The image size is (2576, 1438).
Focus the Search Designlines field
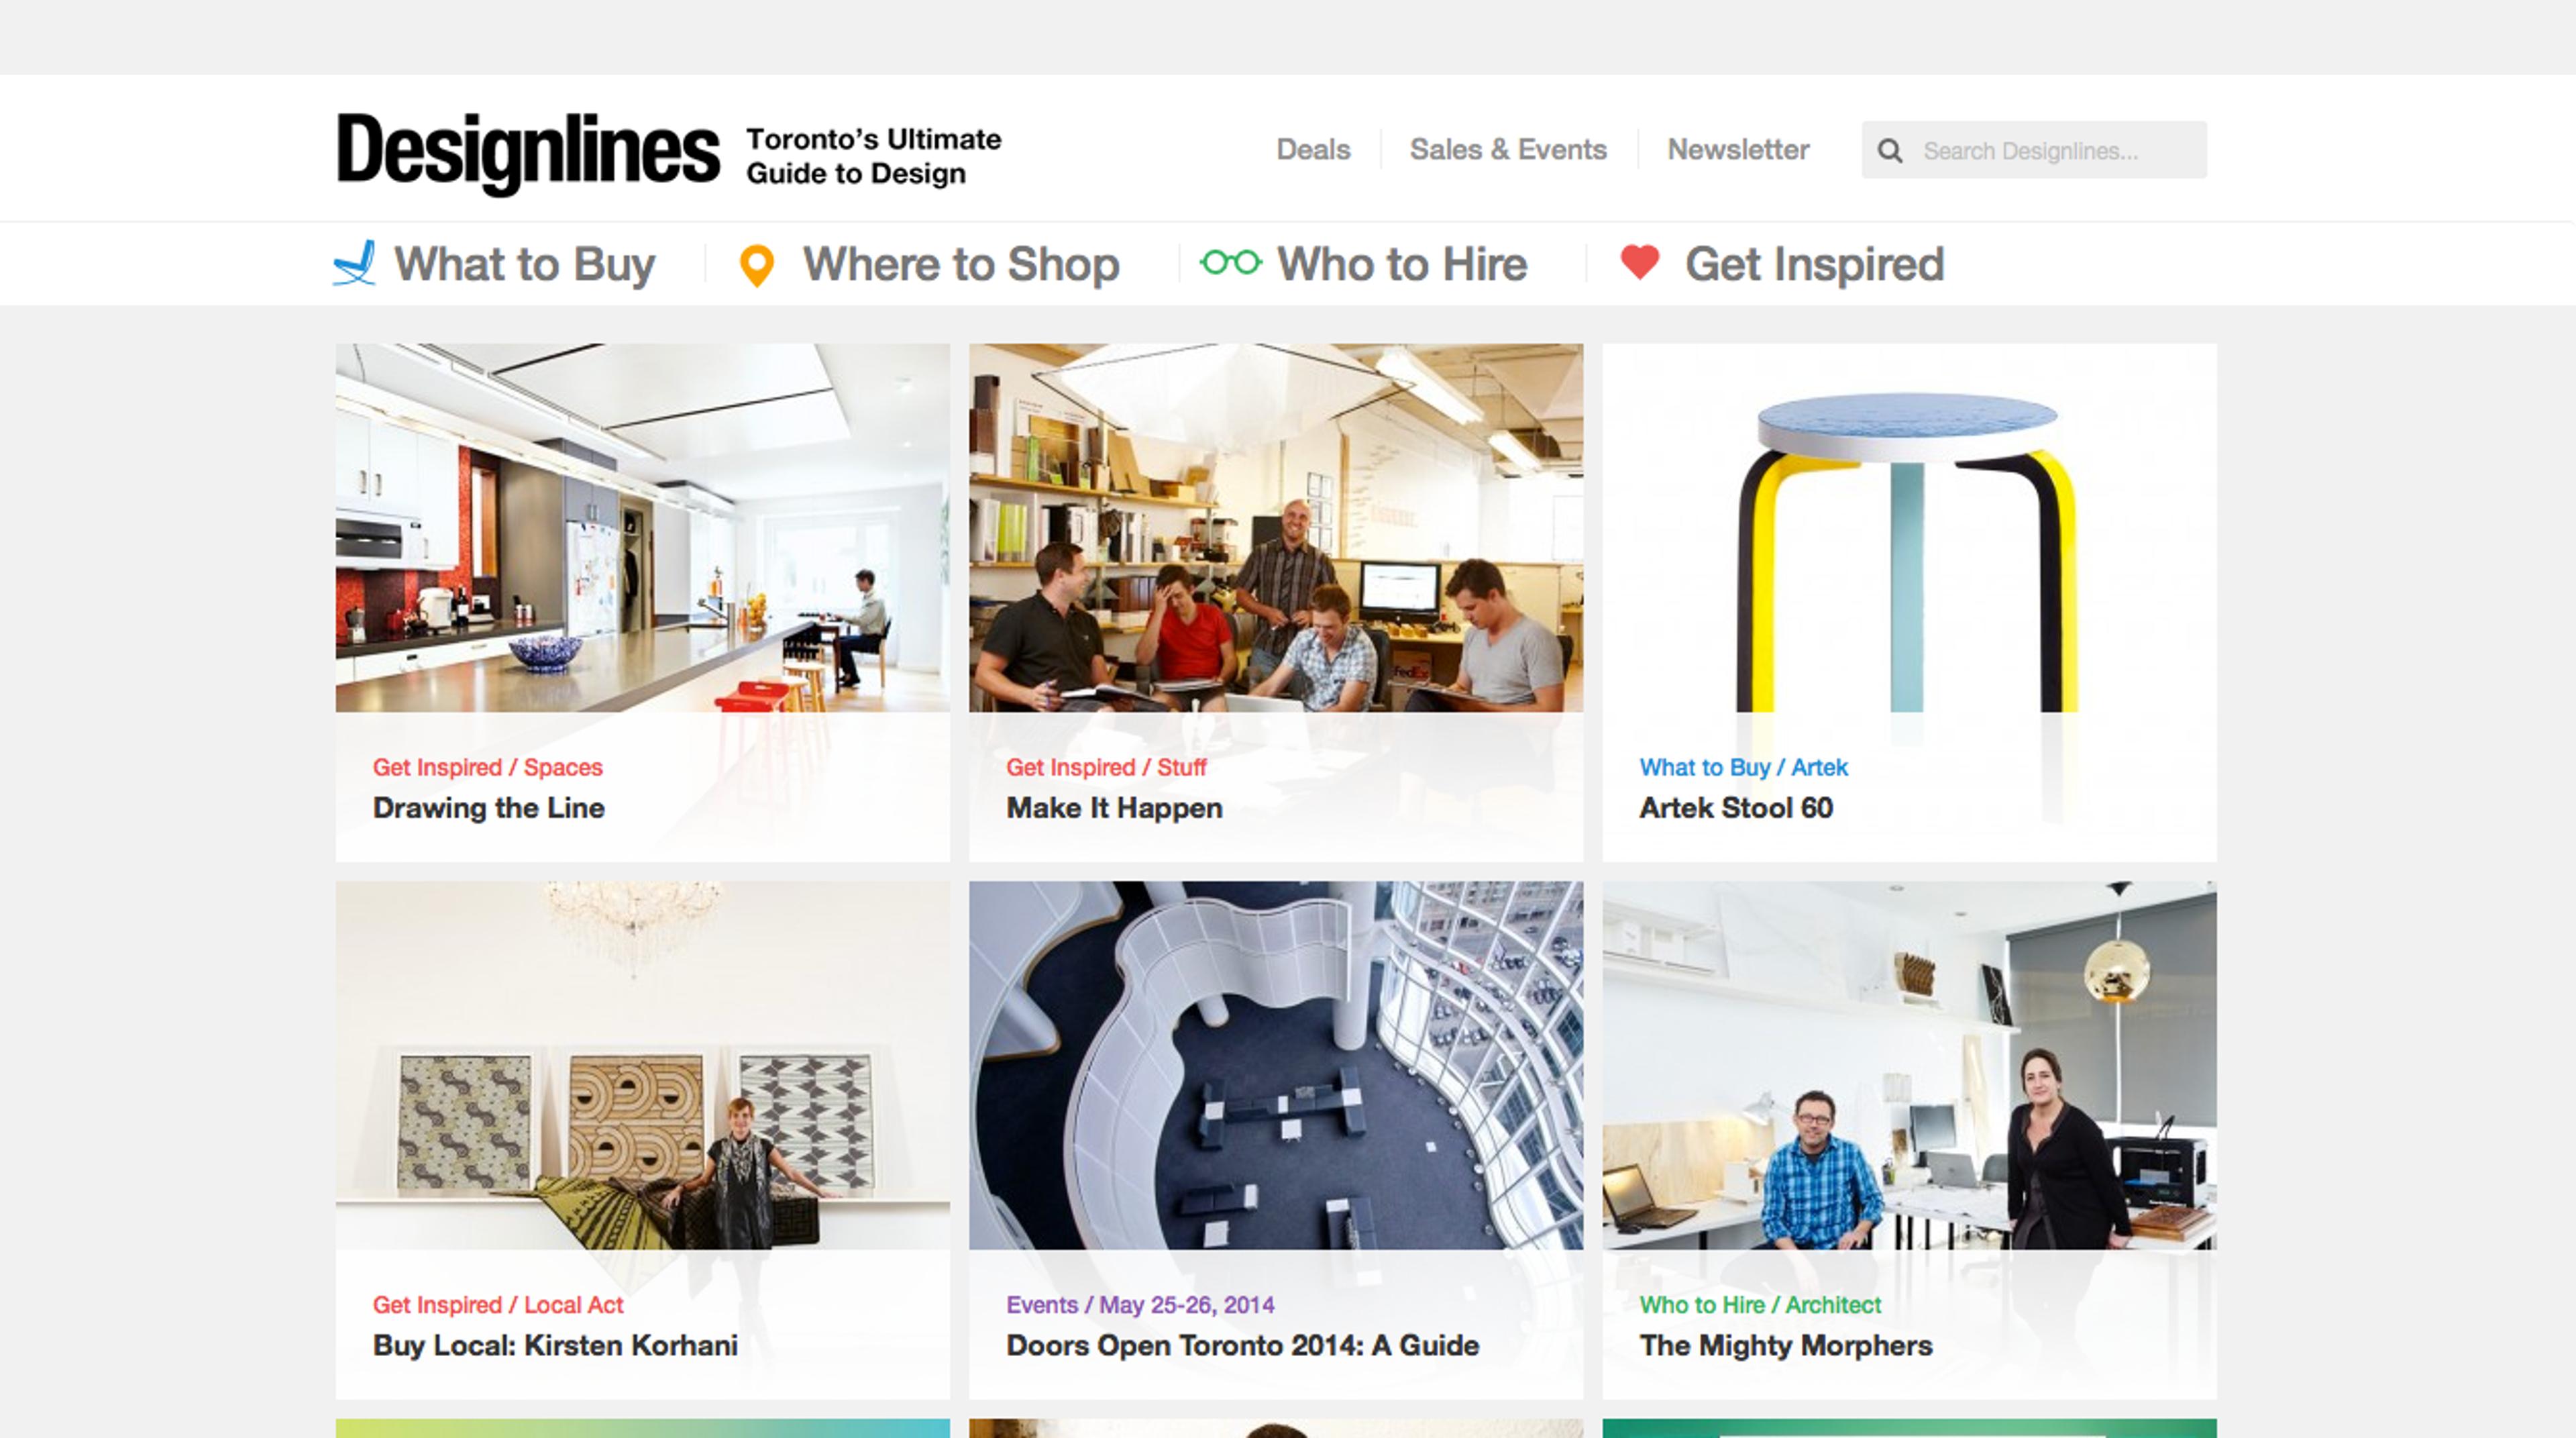(2034, 151)
